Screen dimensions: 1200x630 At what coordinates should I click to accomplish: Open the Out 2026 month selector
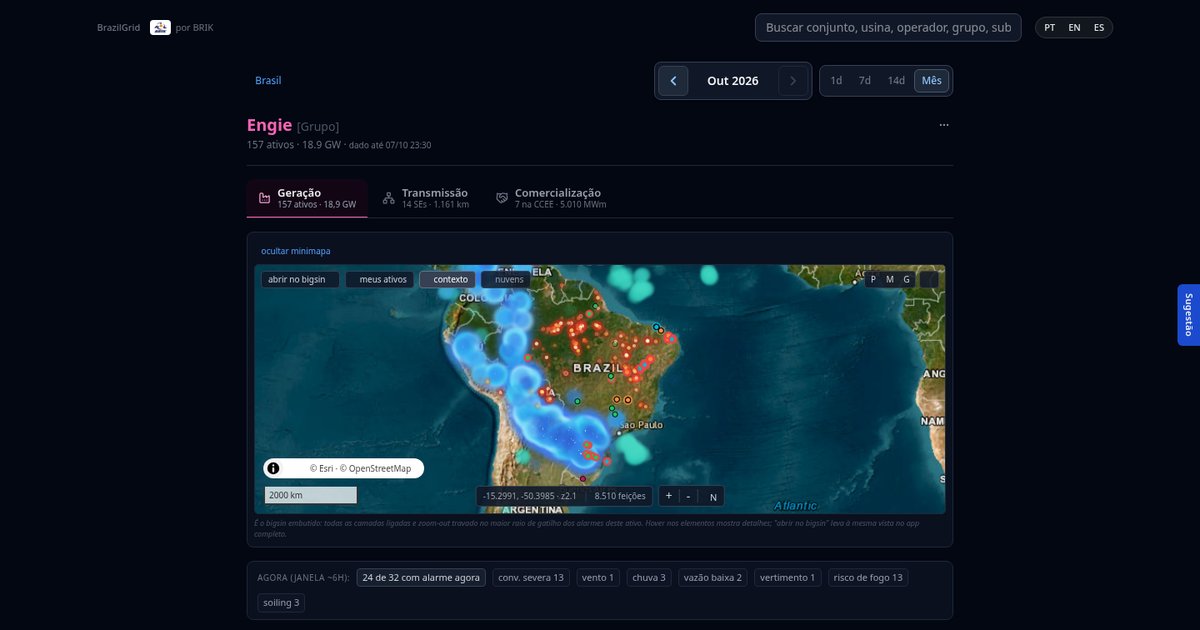coord(733,81)
